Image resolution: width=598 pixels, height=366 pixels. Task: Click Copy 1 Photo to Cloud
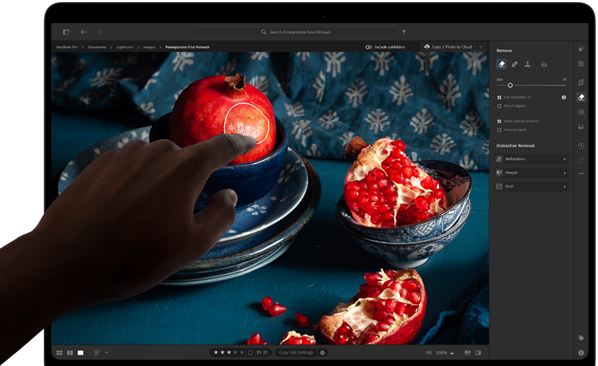(x=448, y=47)
